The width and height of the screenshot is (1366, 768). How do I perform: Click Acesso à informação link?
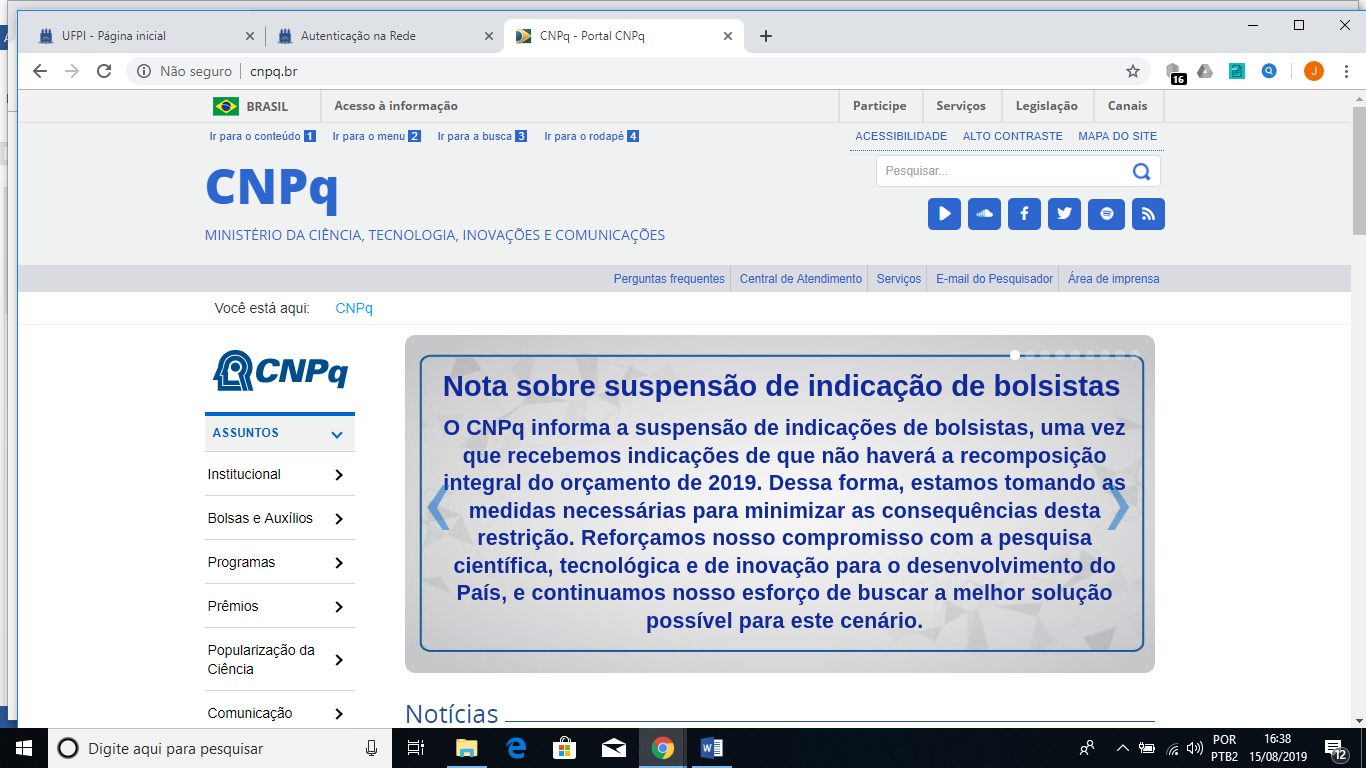point(396,106)
